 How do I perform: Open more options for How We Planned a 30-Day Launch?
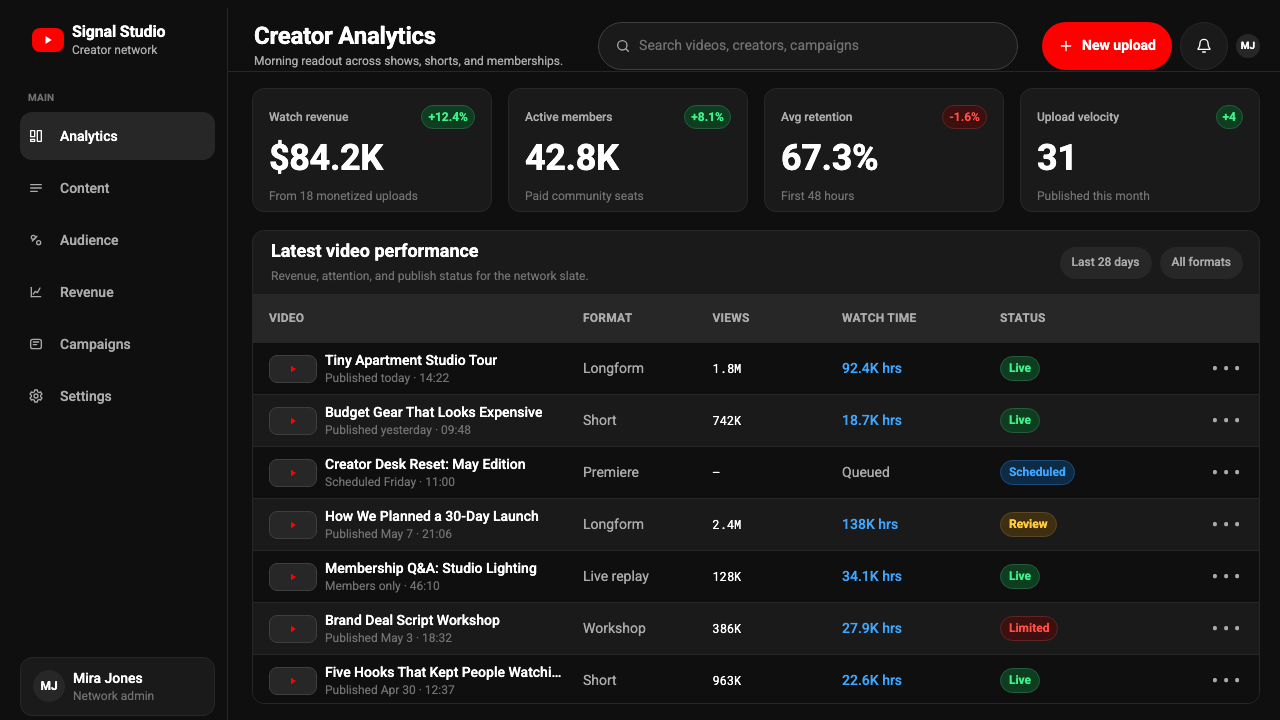coord(1226,524)
